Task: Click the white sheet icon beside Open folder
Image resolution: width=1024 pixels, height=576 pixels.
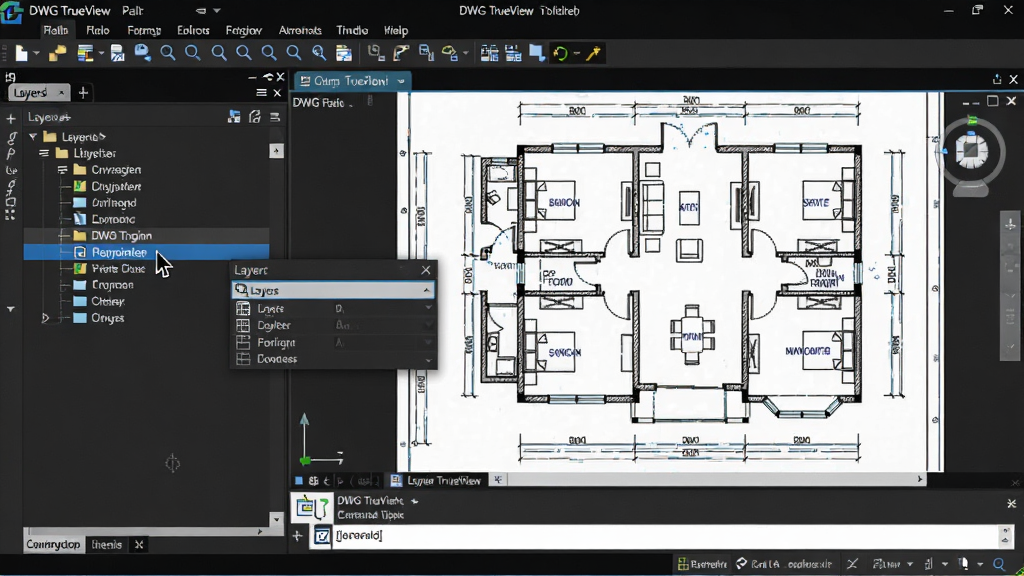Action: [117, 53]
